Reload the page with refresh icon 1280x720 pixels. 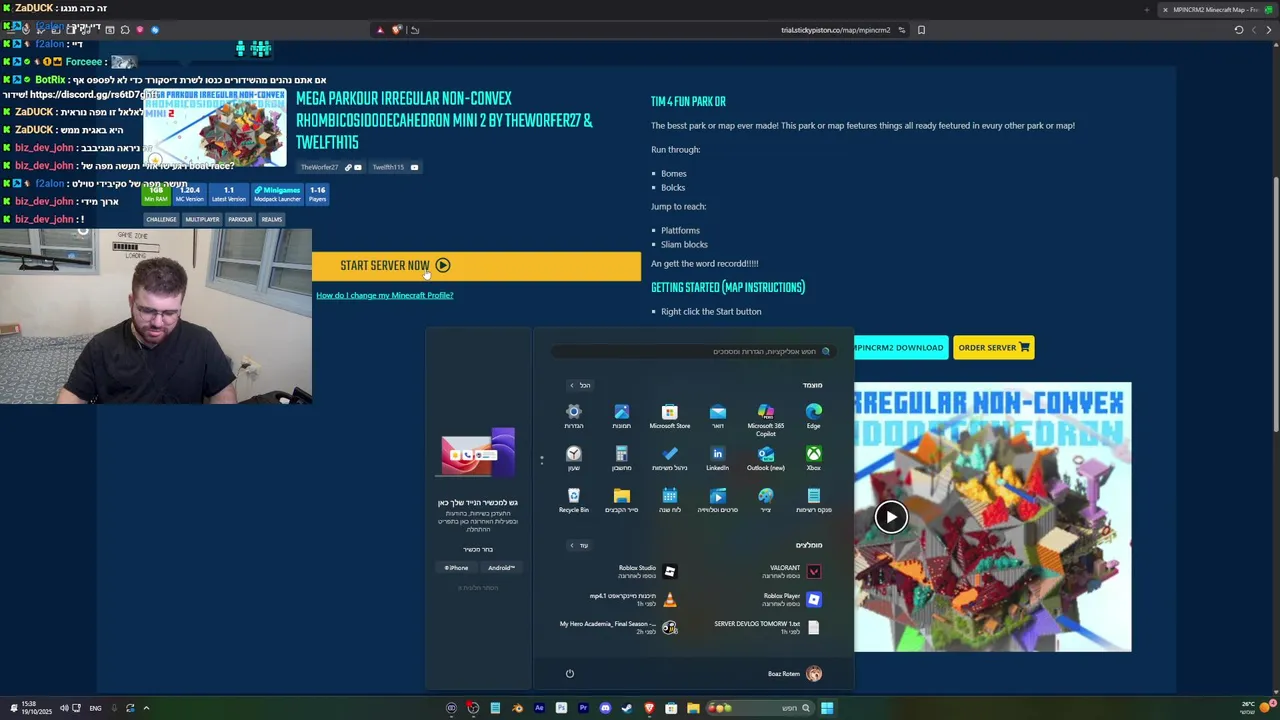tap(1239, 30)
